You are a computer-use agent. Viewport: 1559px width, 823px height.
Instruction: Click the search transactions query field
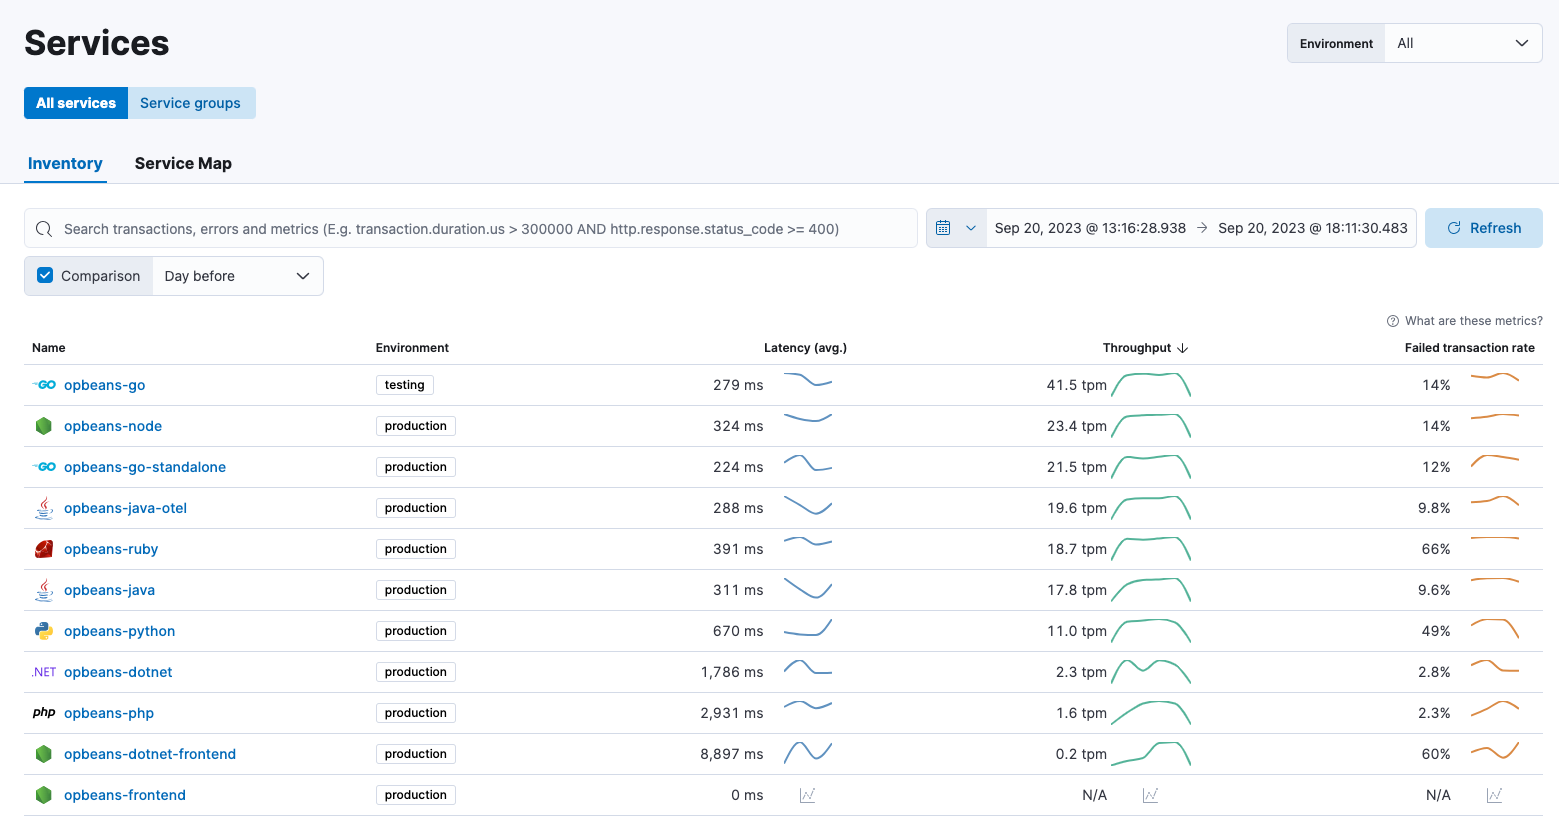pos(480,229)
